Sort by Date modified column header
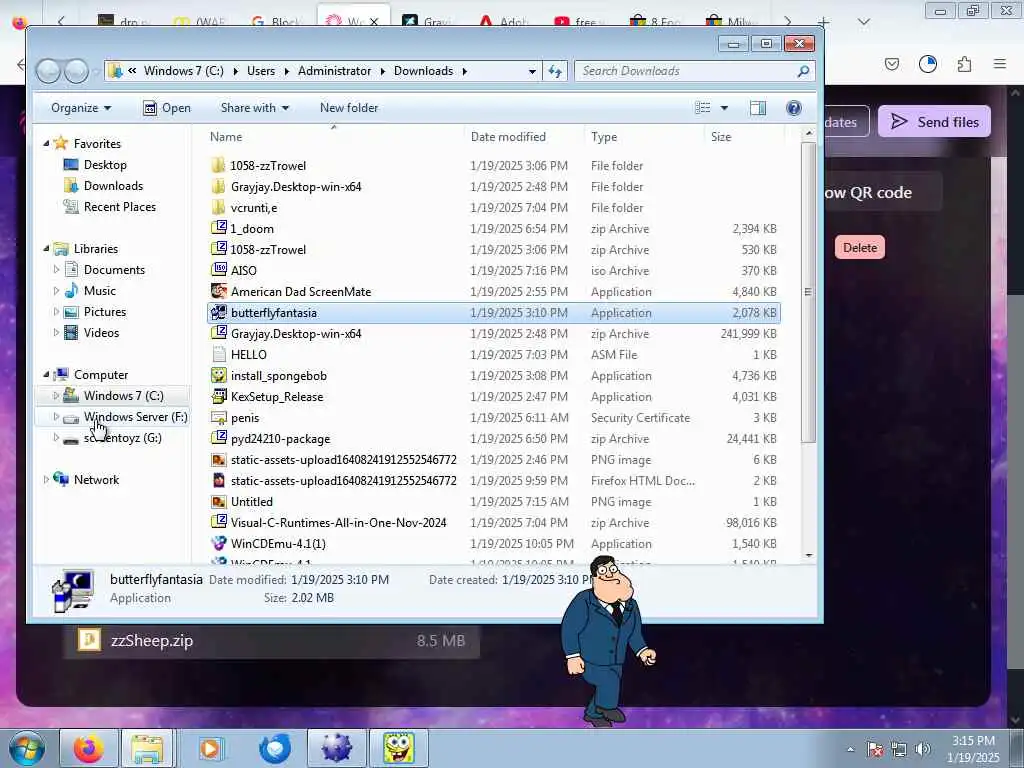The image size is (1024, 768). [x=508, y=136]
